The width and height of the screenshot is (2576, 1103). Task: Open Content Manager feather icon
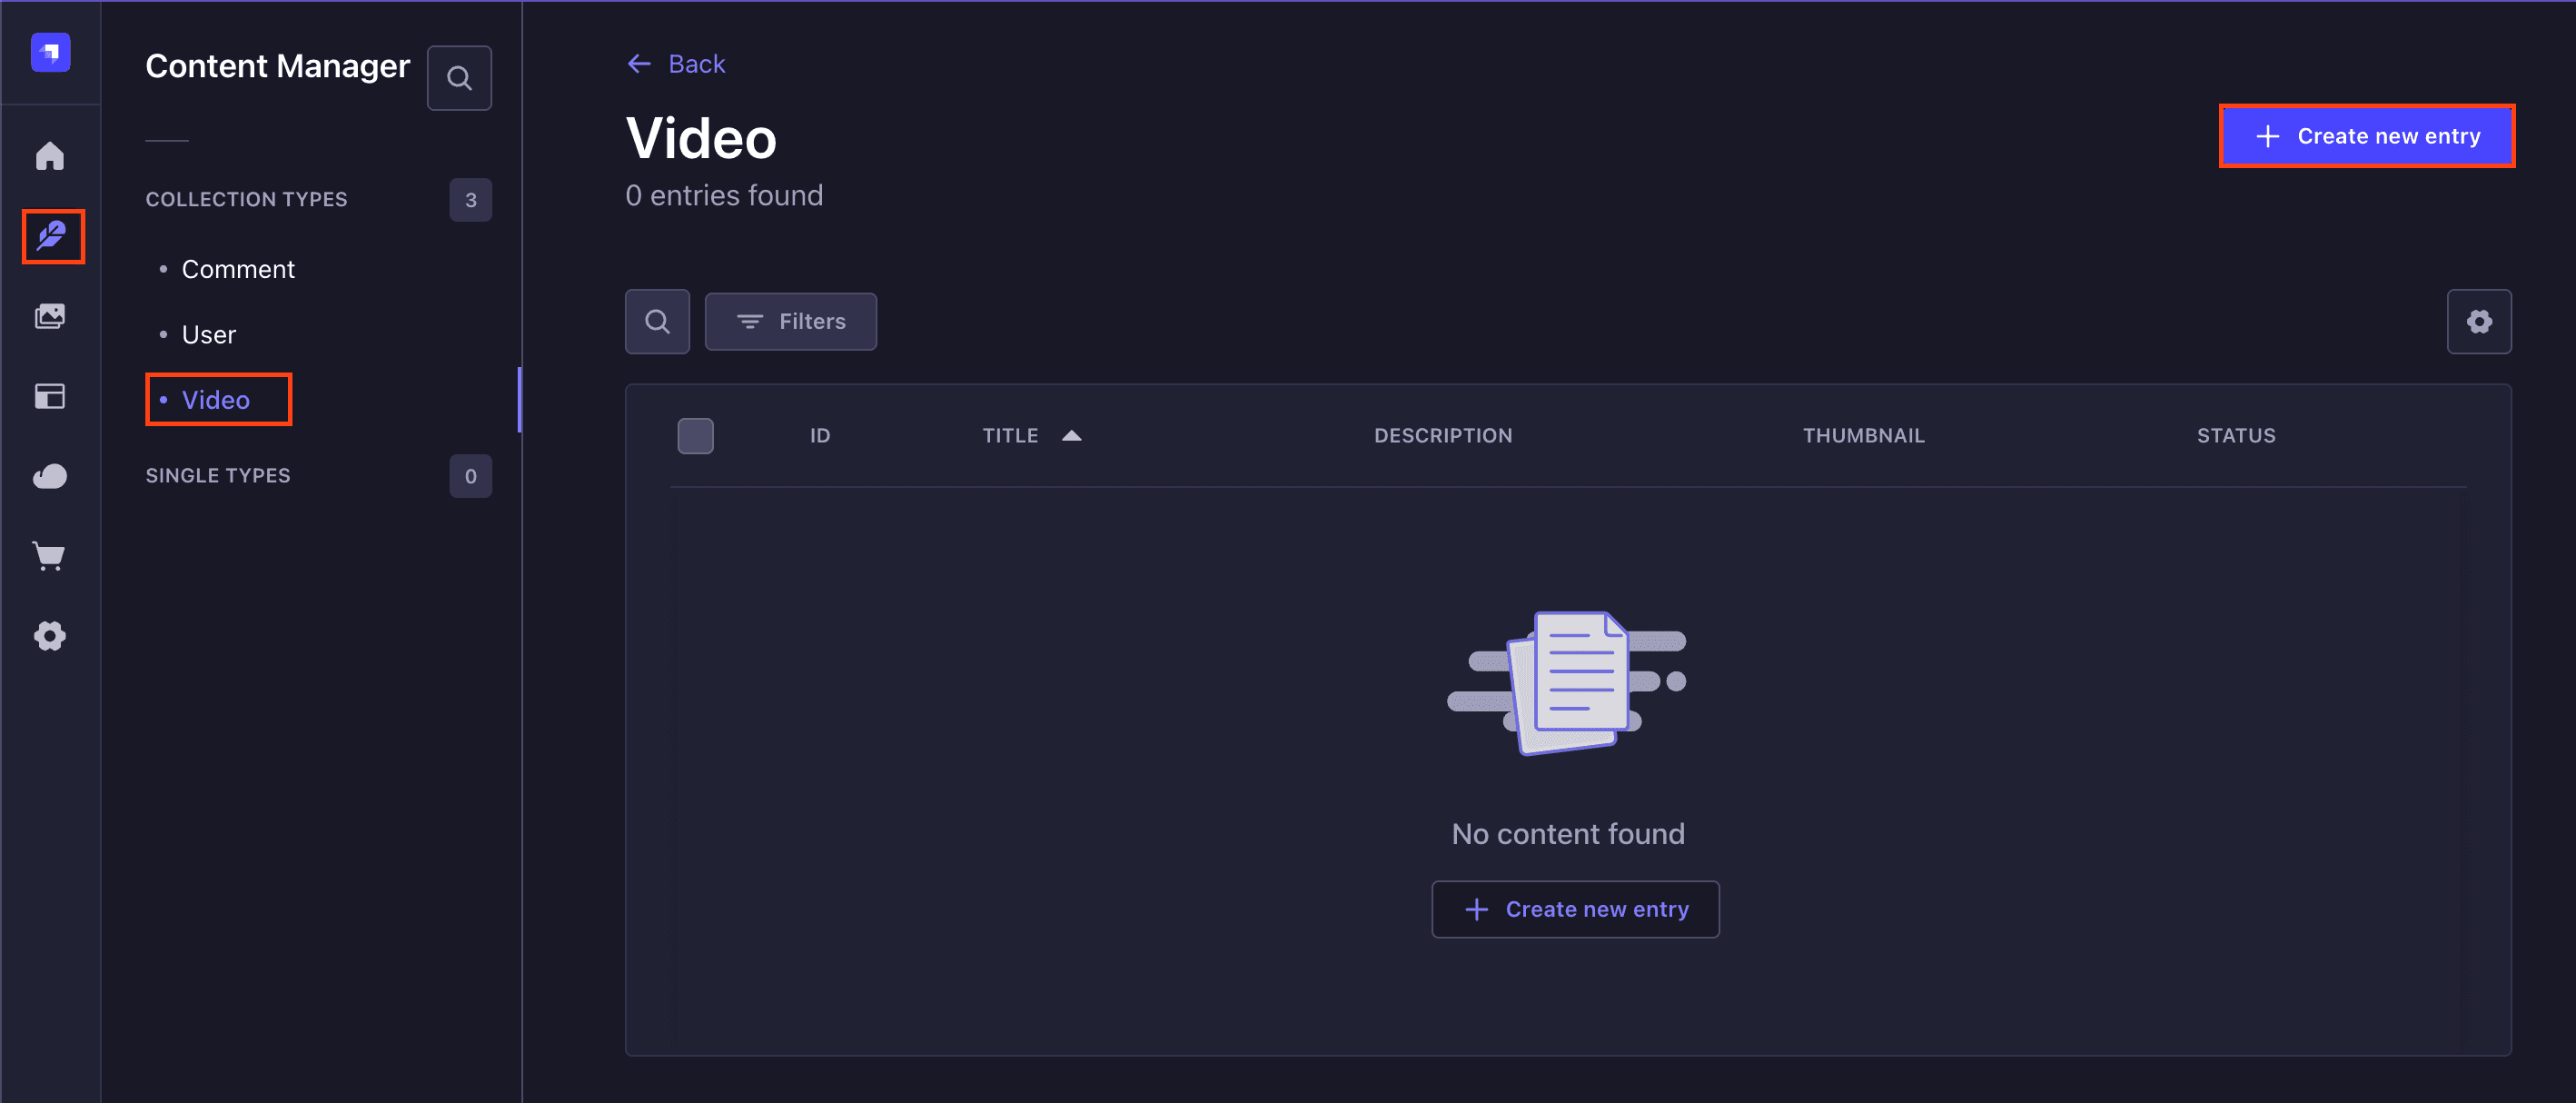pos(52,236)
